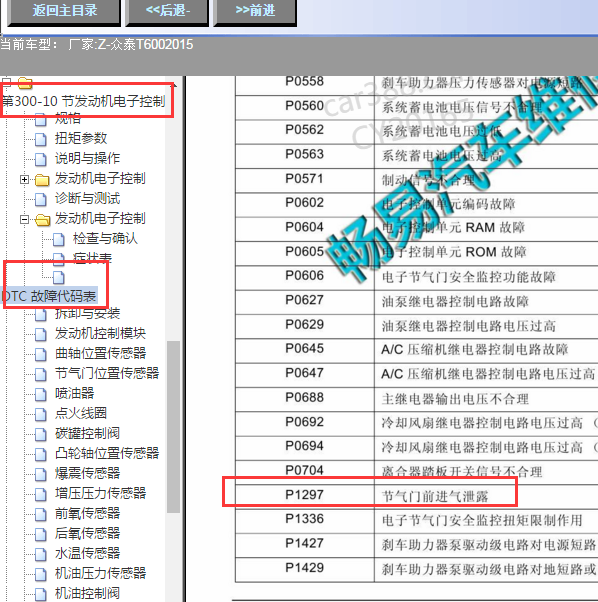Viewport: 598px width, 602px height.
Task: Open the 喷油器 page icon
Action: tap(41, 394)
